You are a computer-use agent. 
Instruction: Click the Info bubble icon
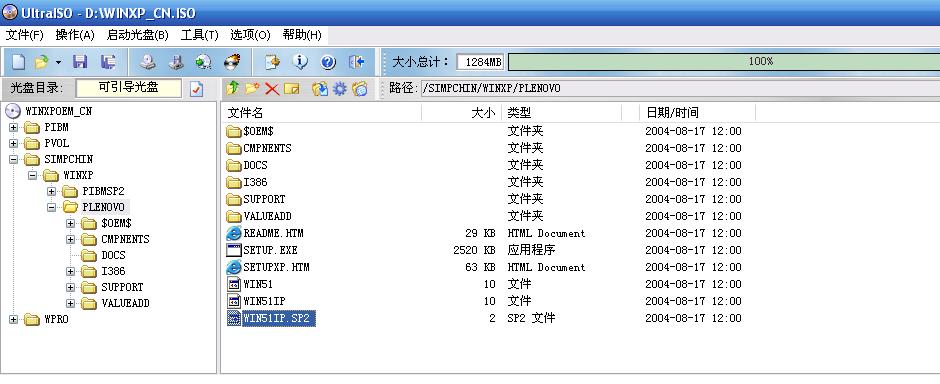click(300, 62)
